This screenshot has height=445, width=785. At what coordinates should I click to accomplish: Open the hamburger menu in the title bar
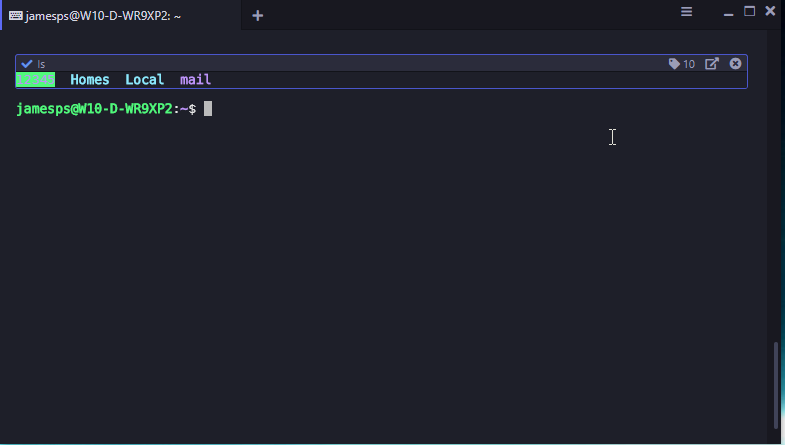pyautogui.click(x=686, y=12)
